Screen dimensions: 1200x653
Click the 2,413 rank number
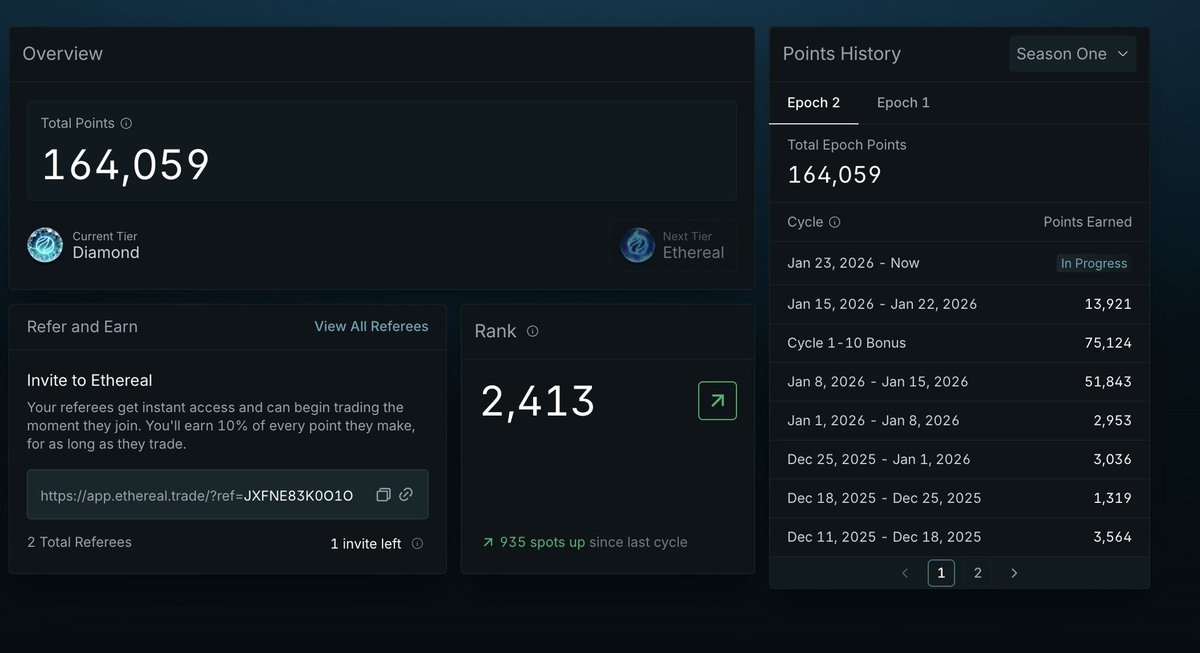[x=538, y=401]
